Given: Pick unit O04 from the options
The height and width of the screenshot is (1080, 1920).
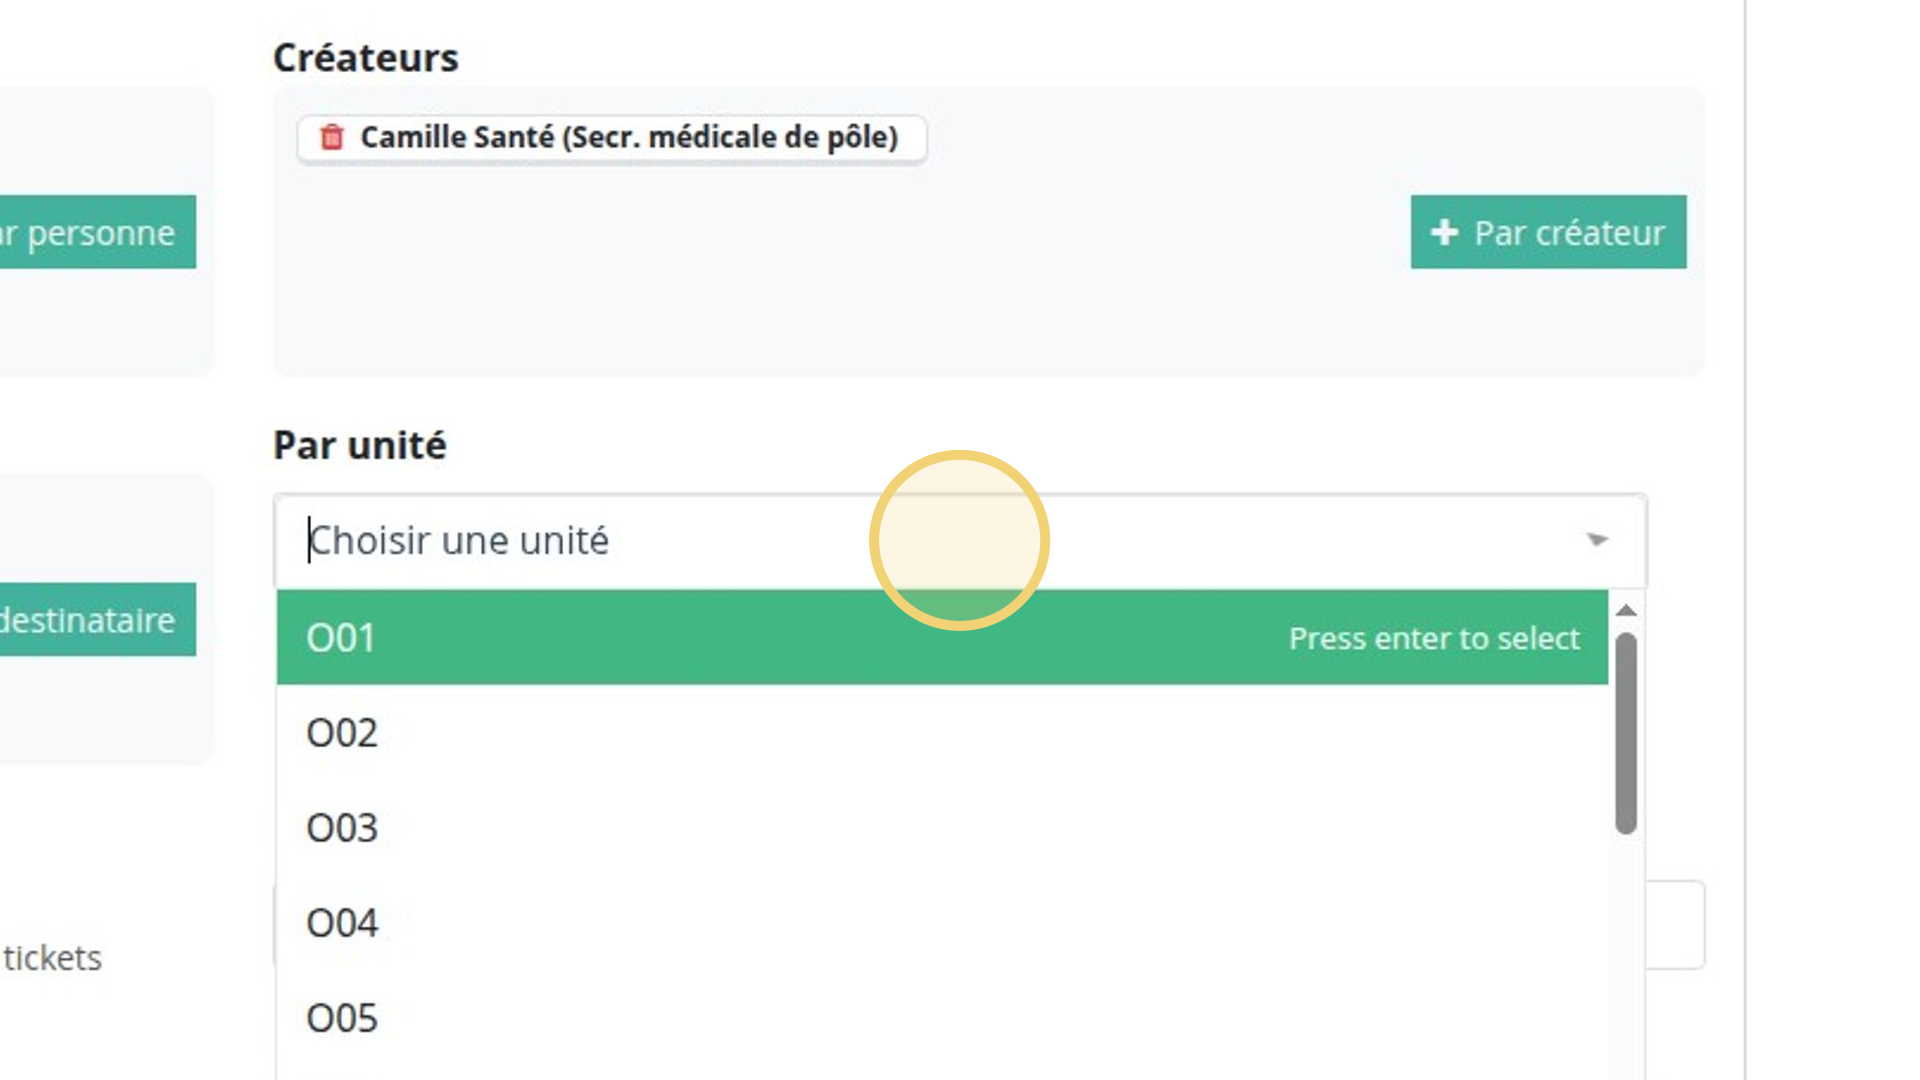Looking at the screenshot, I should click(942, 923).
